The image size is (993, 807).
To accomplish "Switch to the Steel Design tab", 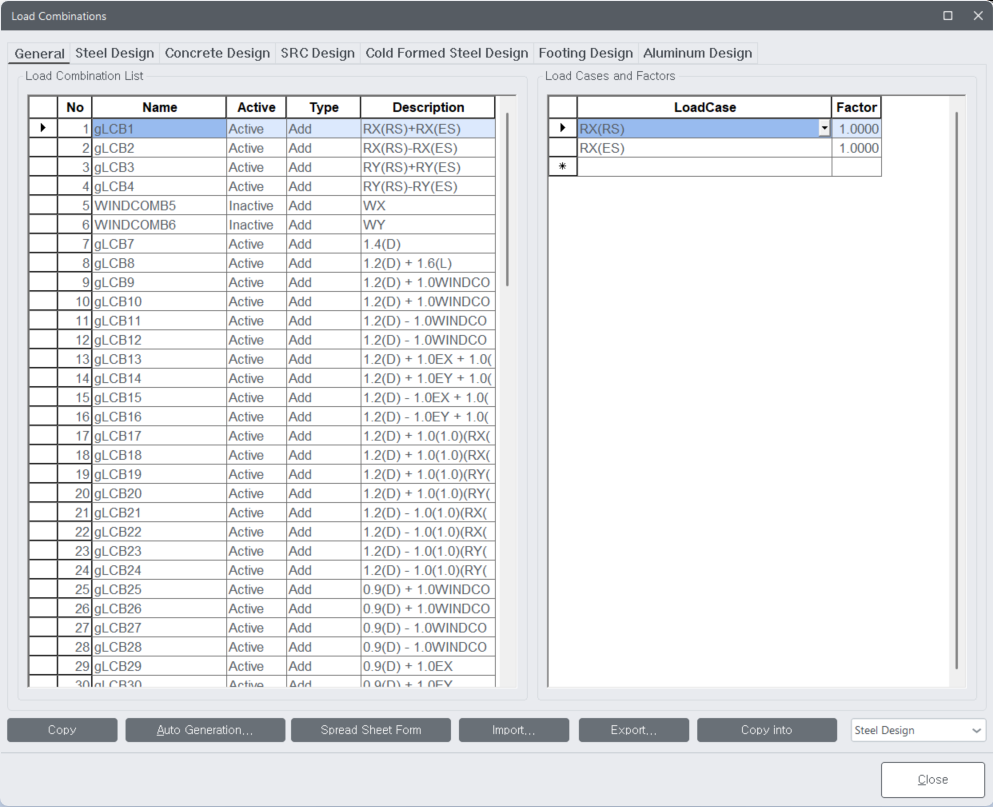I will [114, 53].
